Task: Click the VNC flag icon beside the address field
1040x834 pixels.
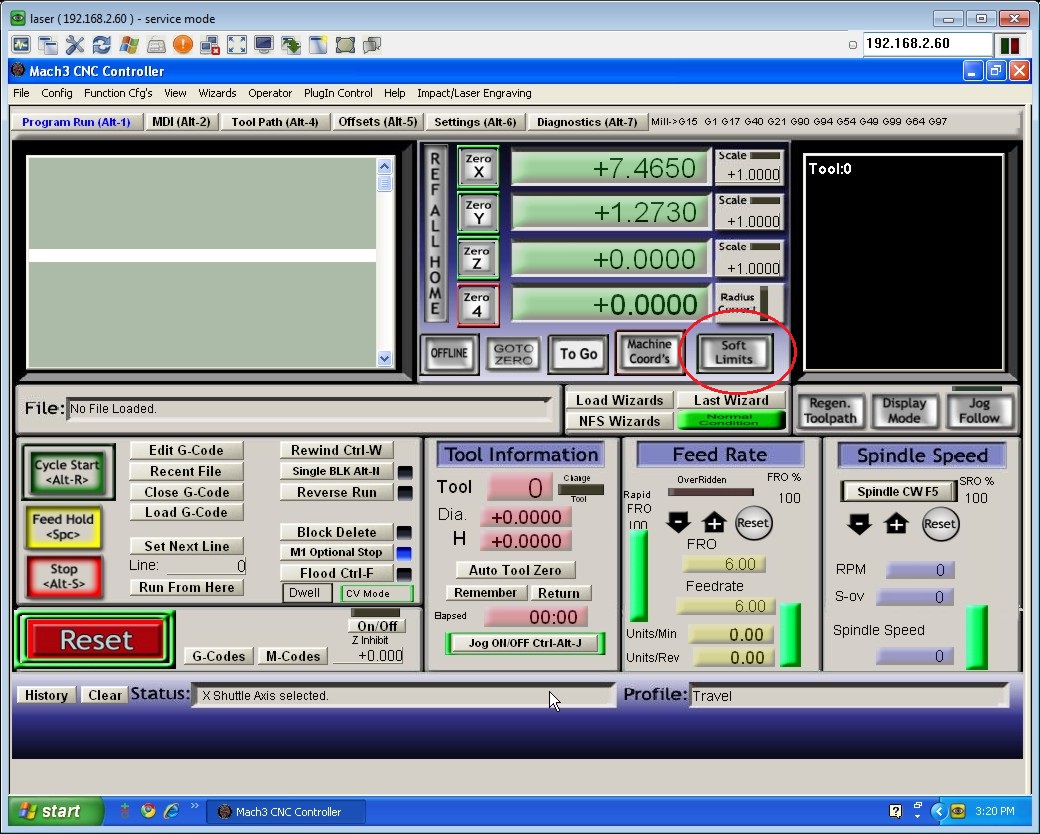Action: tap(1009, 45)
